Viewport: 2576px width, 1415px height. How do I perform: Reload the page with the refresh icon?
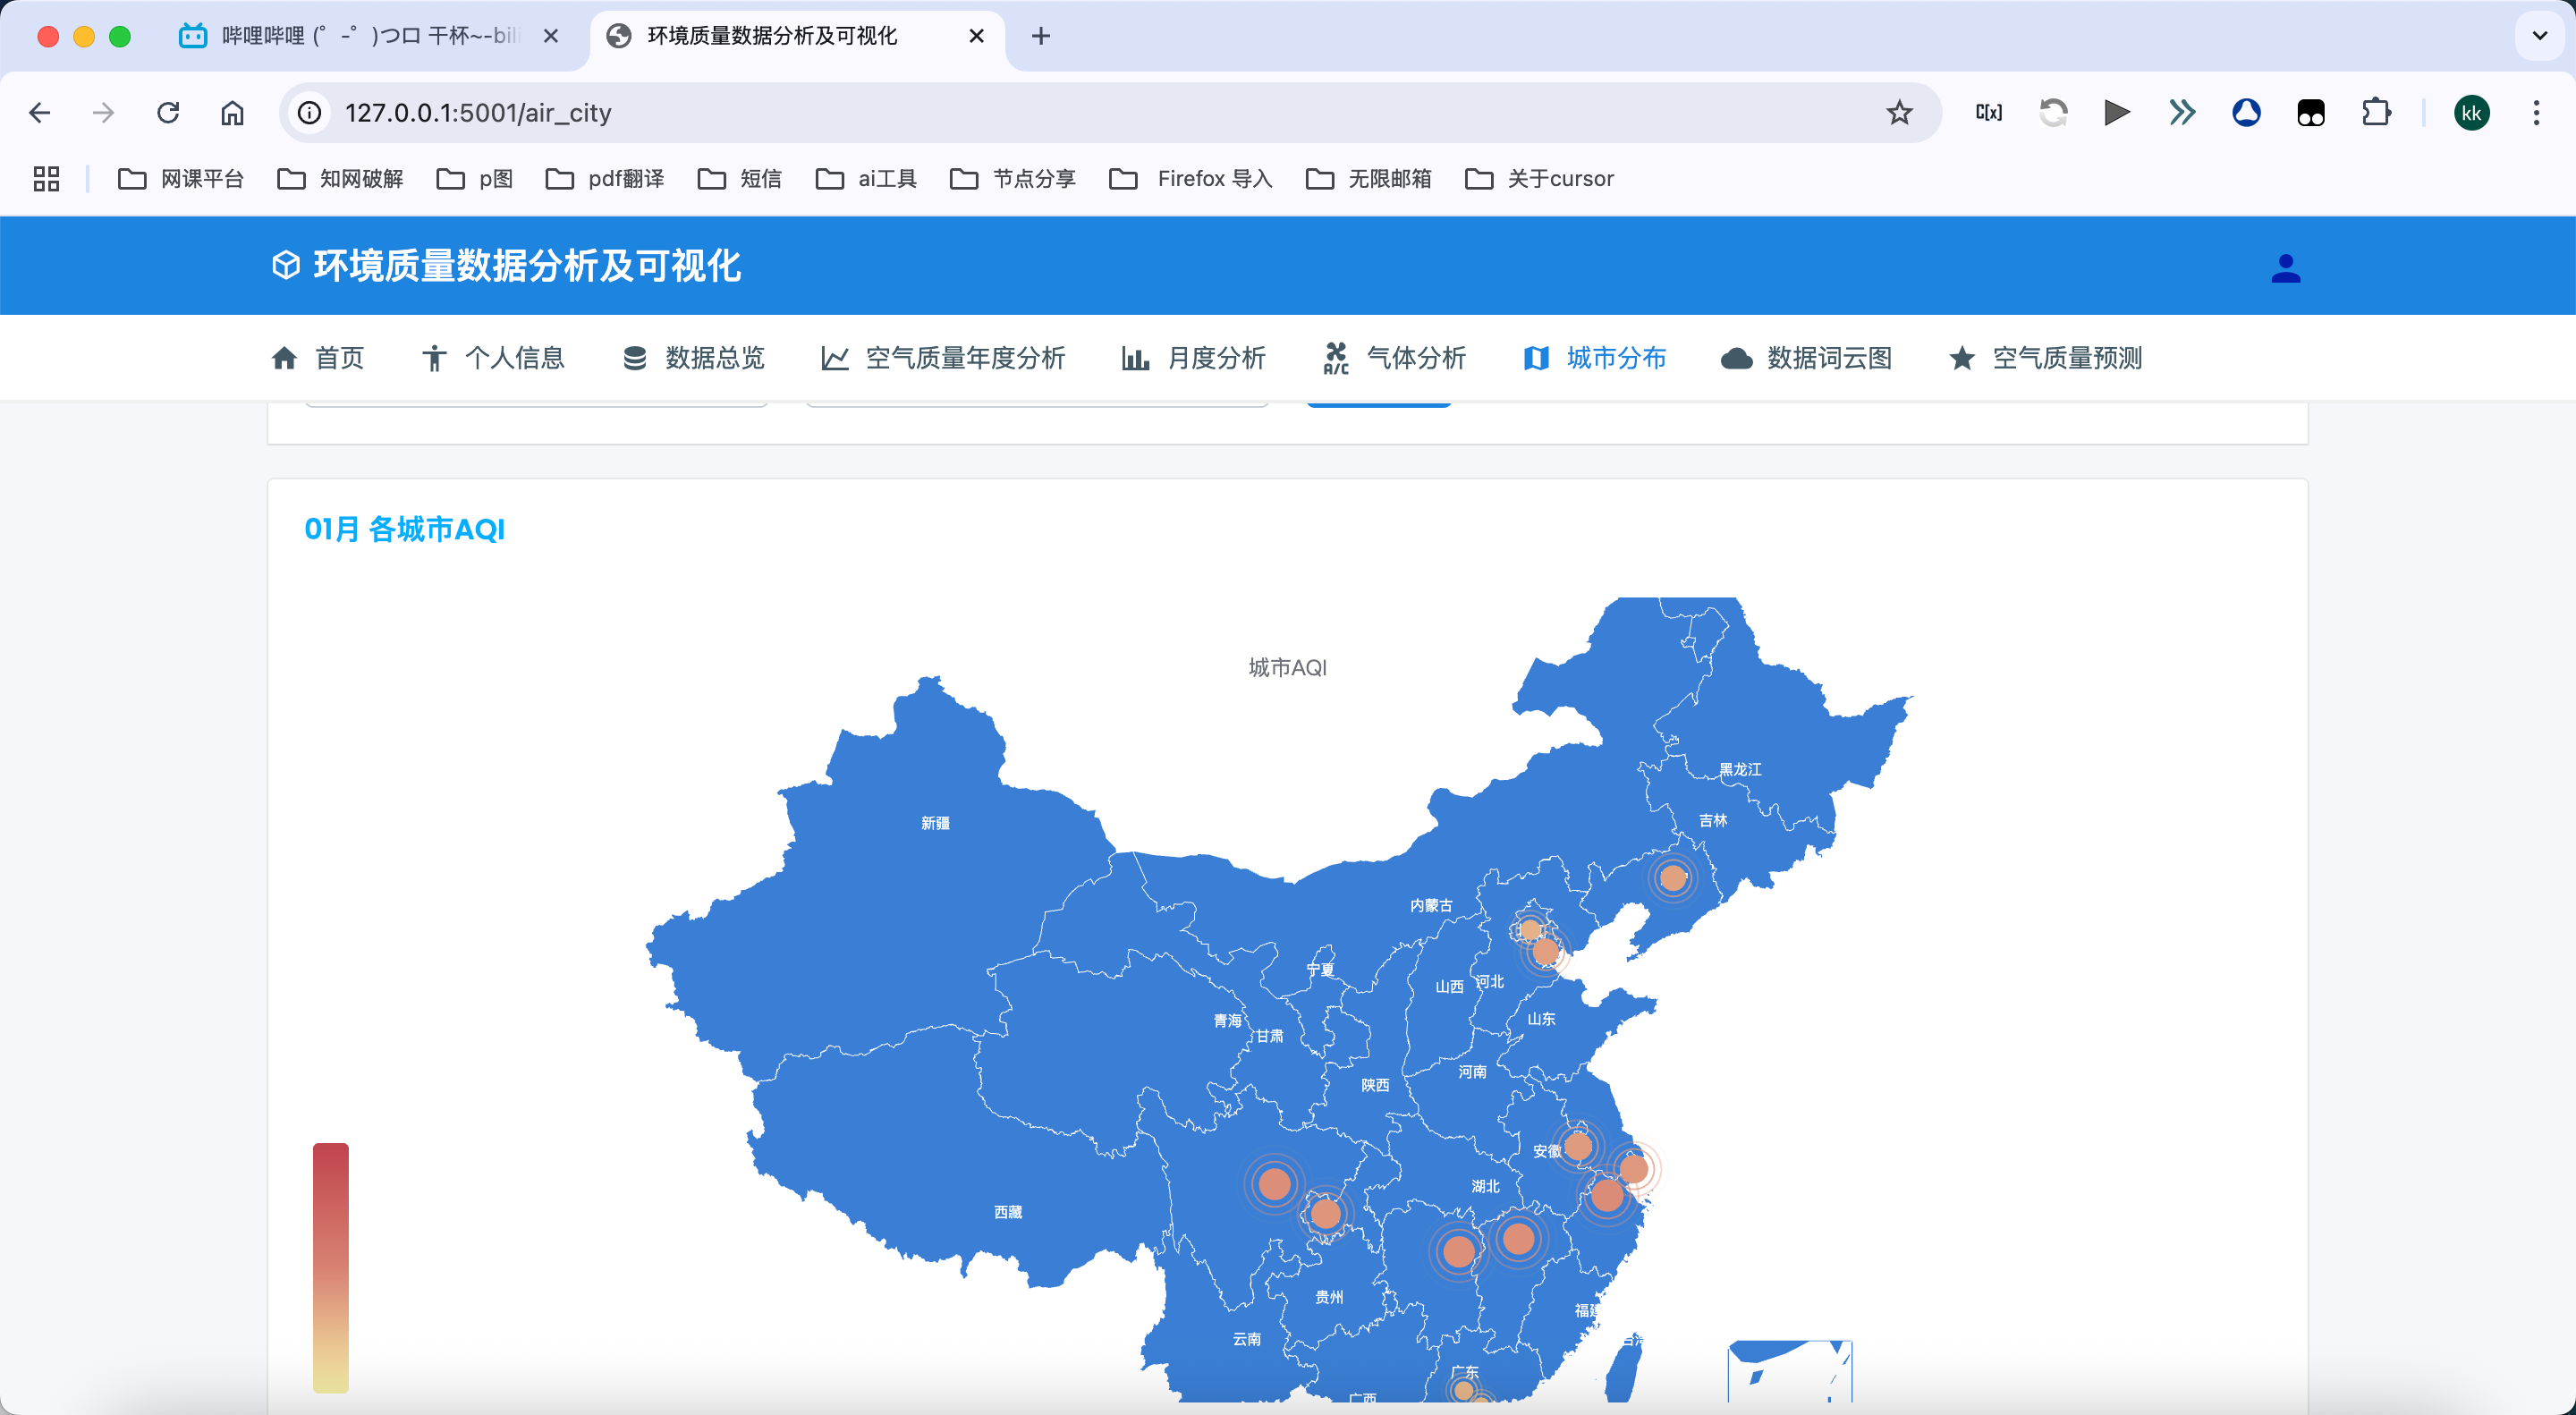(x=168, y=113)
